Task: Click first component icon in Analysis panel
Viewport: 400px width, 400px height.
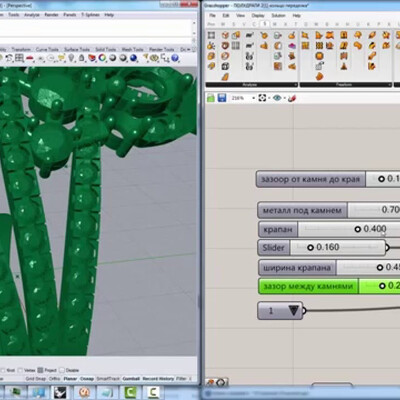Action: pos(211,35)
